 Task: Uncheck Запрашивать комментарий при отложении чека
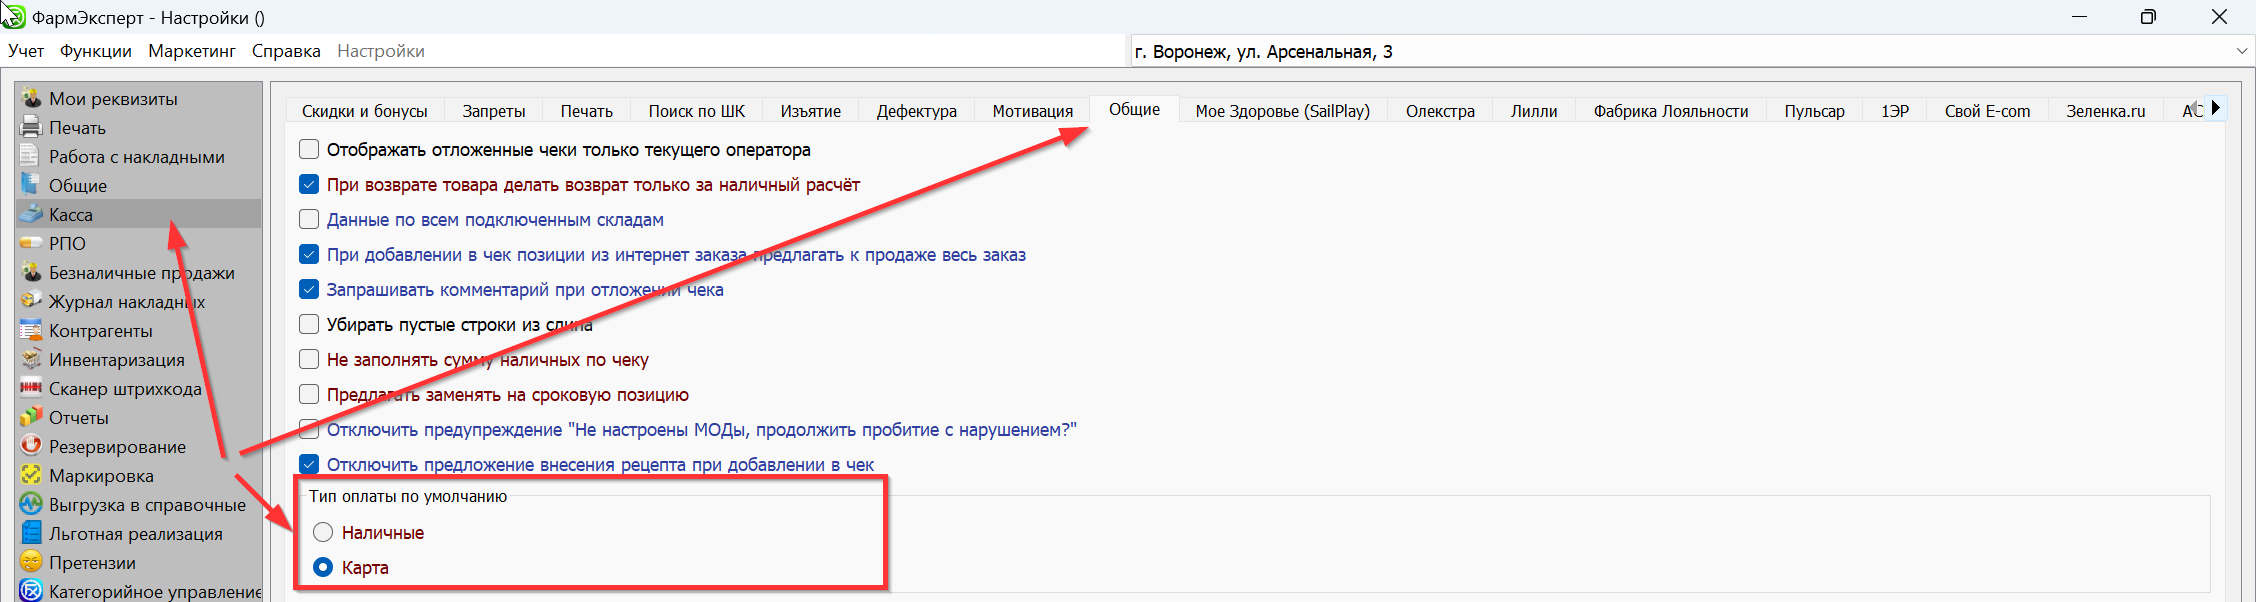[x=309, y=290]
